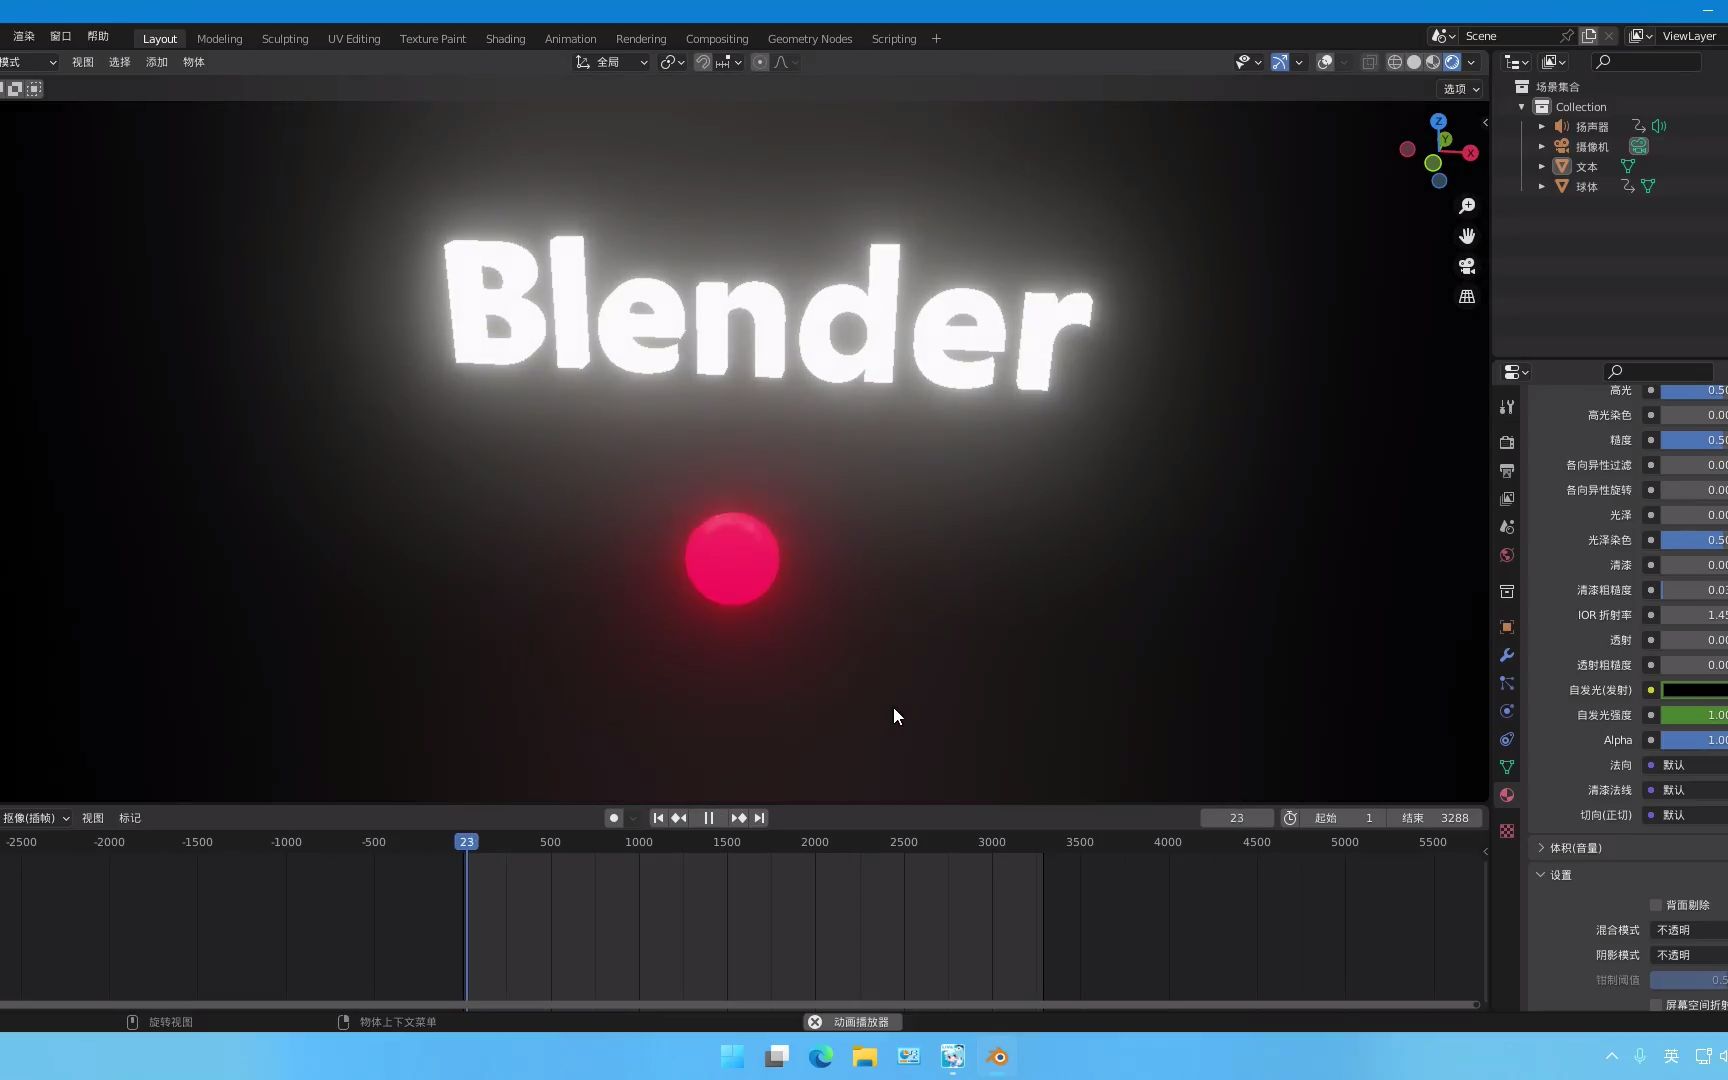Open the 标记 menu in timeline
1728x1080 pixels.
130,818
